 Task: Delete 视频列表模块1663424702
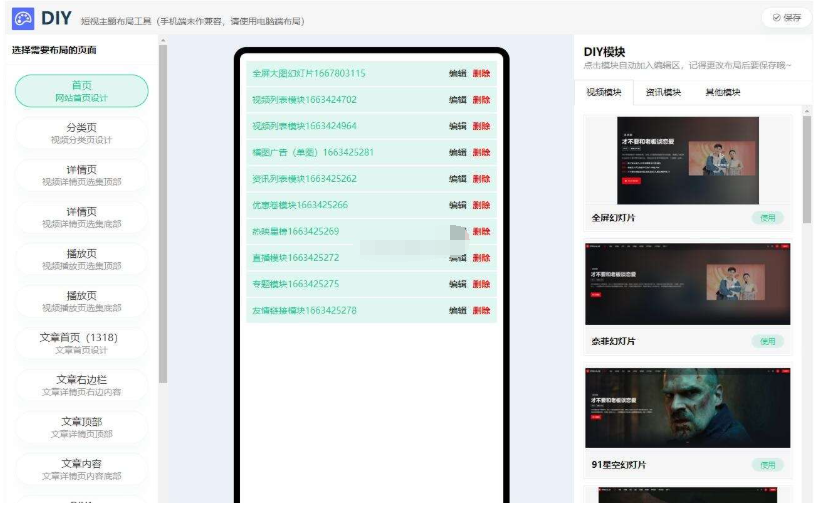(481, 100)
